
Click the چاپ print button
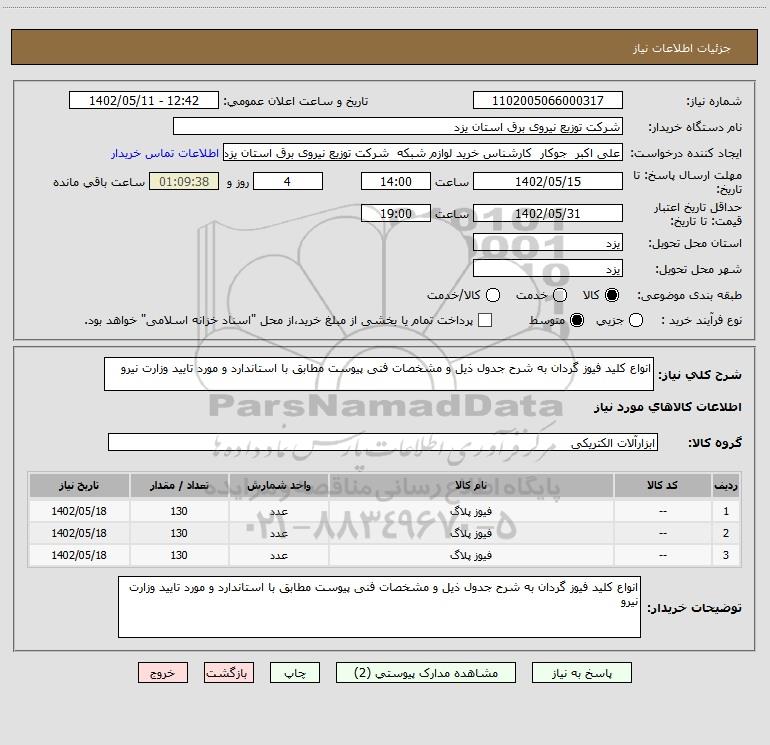click(x=295, y=673)
